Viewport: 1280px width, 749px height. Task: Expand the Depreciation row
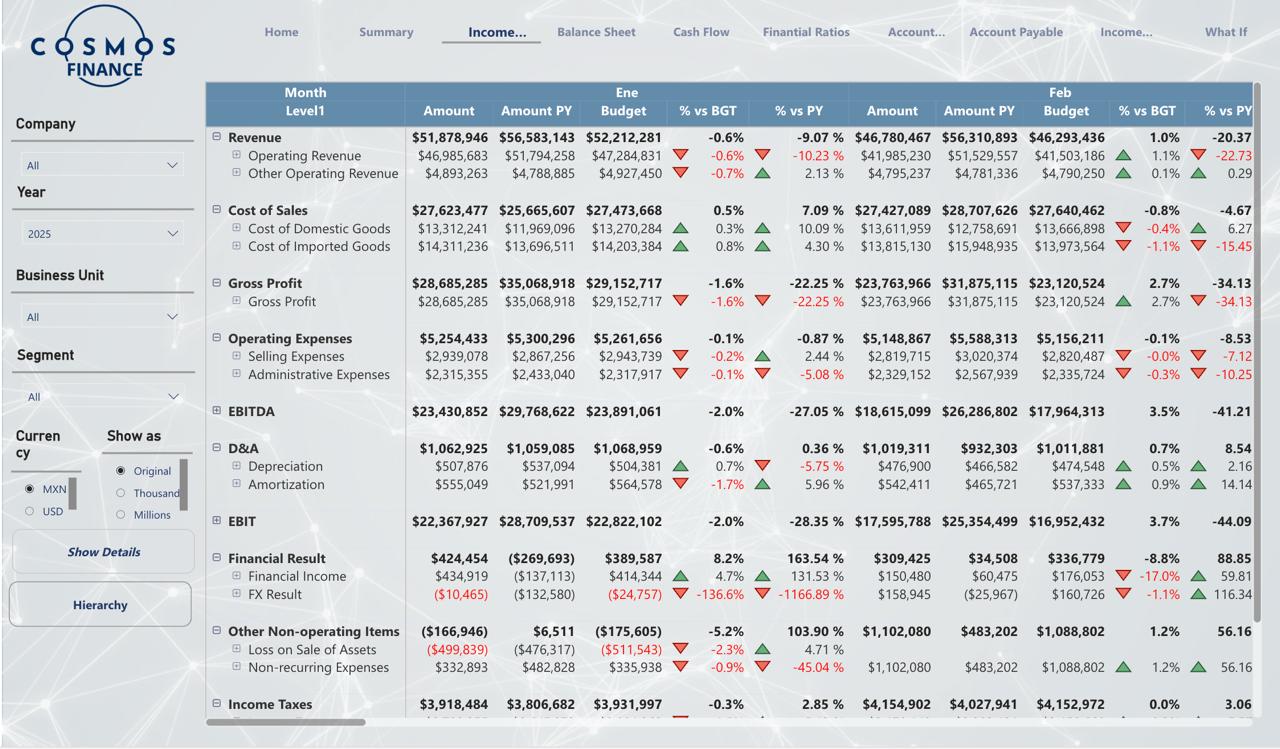click(237, 466)
